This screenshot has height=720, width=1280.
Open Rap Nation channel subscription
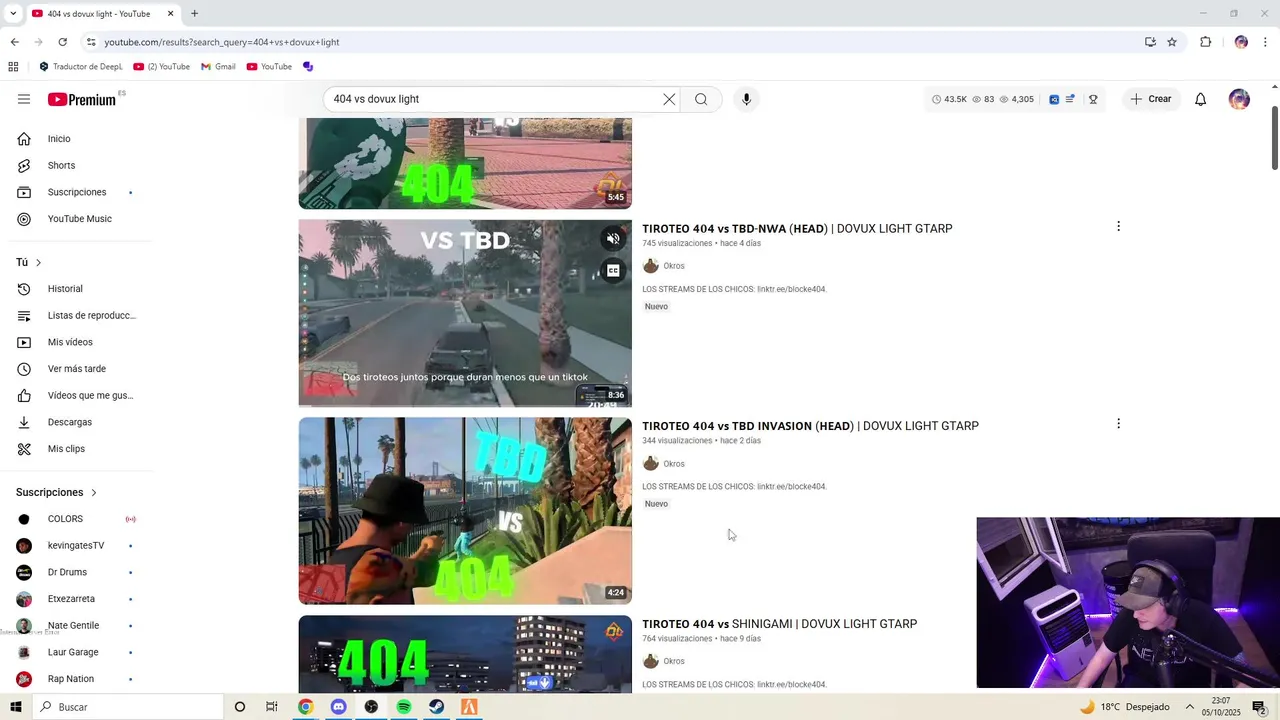pyautogui.click(x=76, y=679)
